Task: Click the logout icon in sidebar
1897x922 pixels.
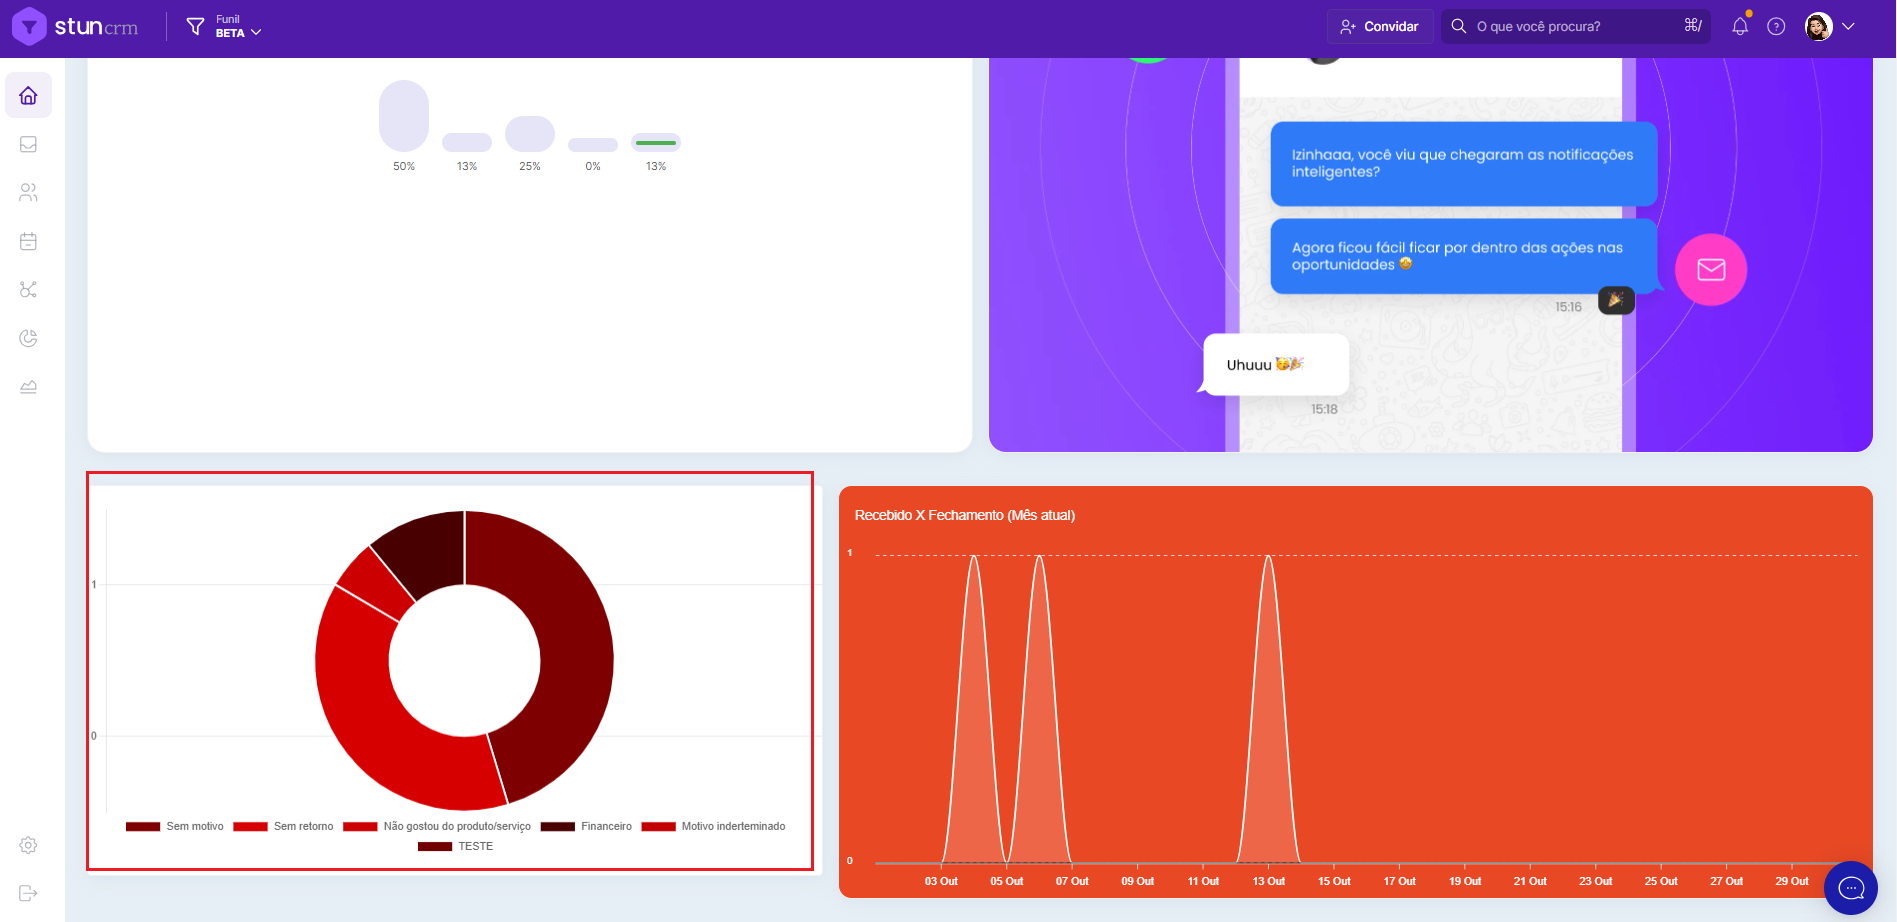Action: tap(28, 893)
